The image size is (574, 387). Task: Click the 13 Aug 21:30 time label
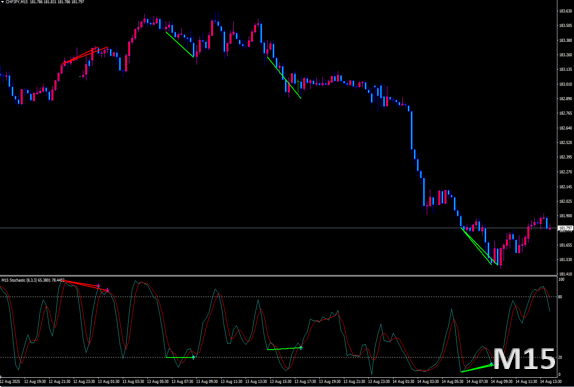point(355,381)
